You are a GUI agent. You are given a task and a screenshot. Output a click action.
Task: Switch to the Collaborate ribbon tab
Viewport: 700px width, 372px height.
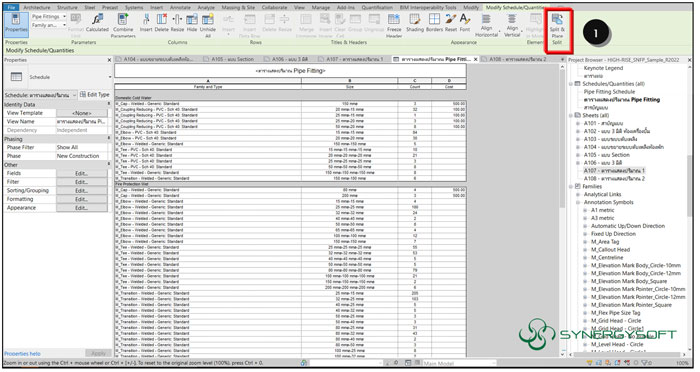tap(274, 7)
